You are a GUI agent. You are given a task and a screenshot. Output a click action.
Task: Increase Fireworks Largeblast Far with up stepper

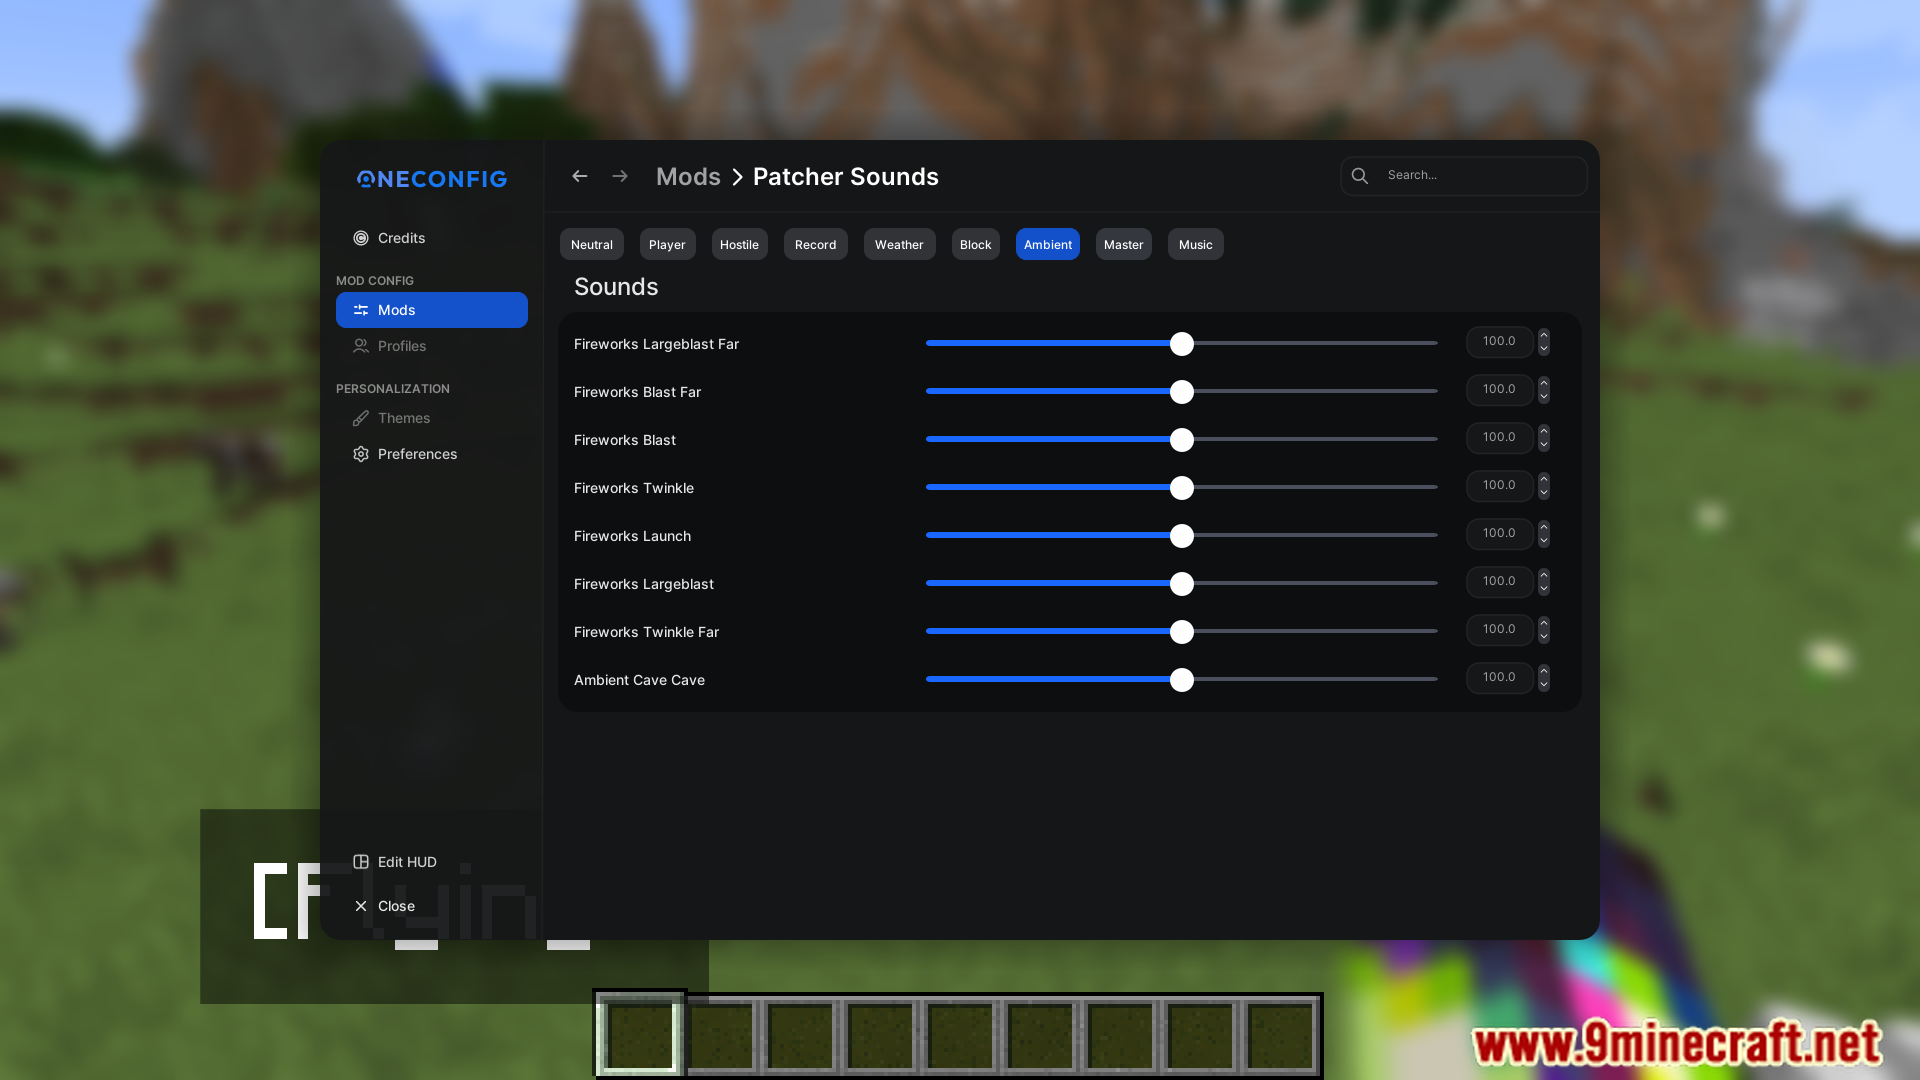click(1544, 335)
